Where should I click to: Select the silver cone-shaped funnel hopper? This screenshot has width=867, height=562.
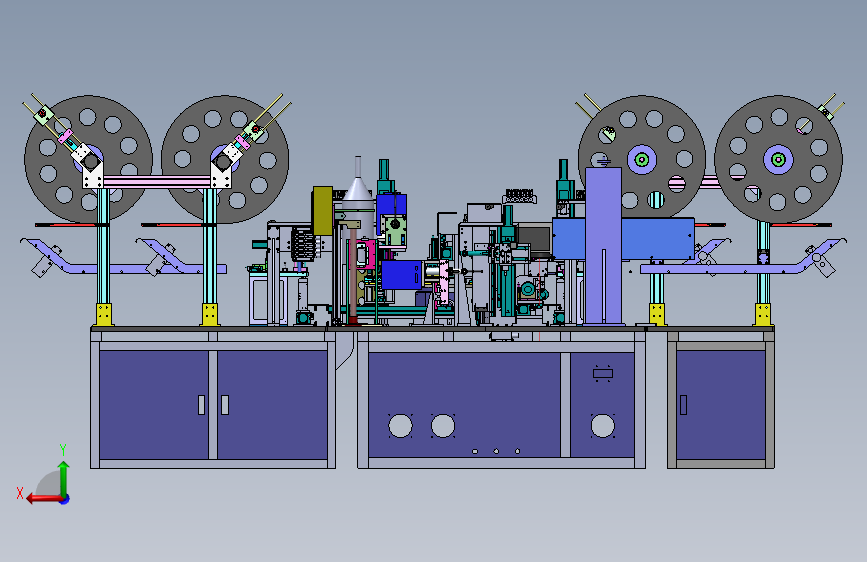[358, 185]
